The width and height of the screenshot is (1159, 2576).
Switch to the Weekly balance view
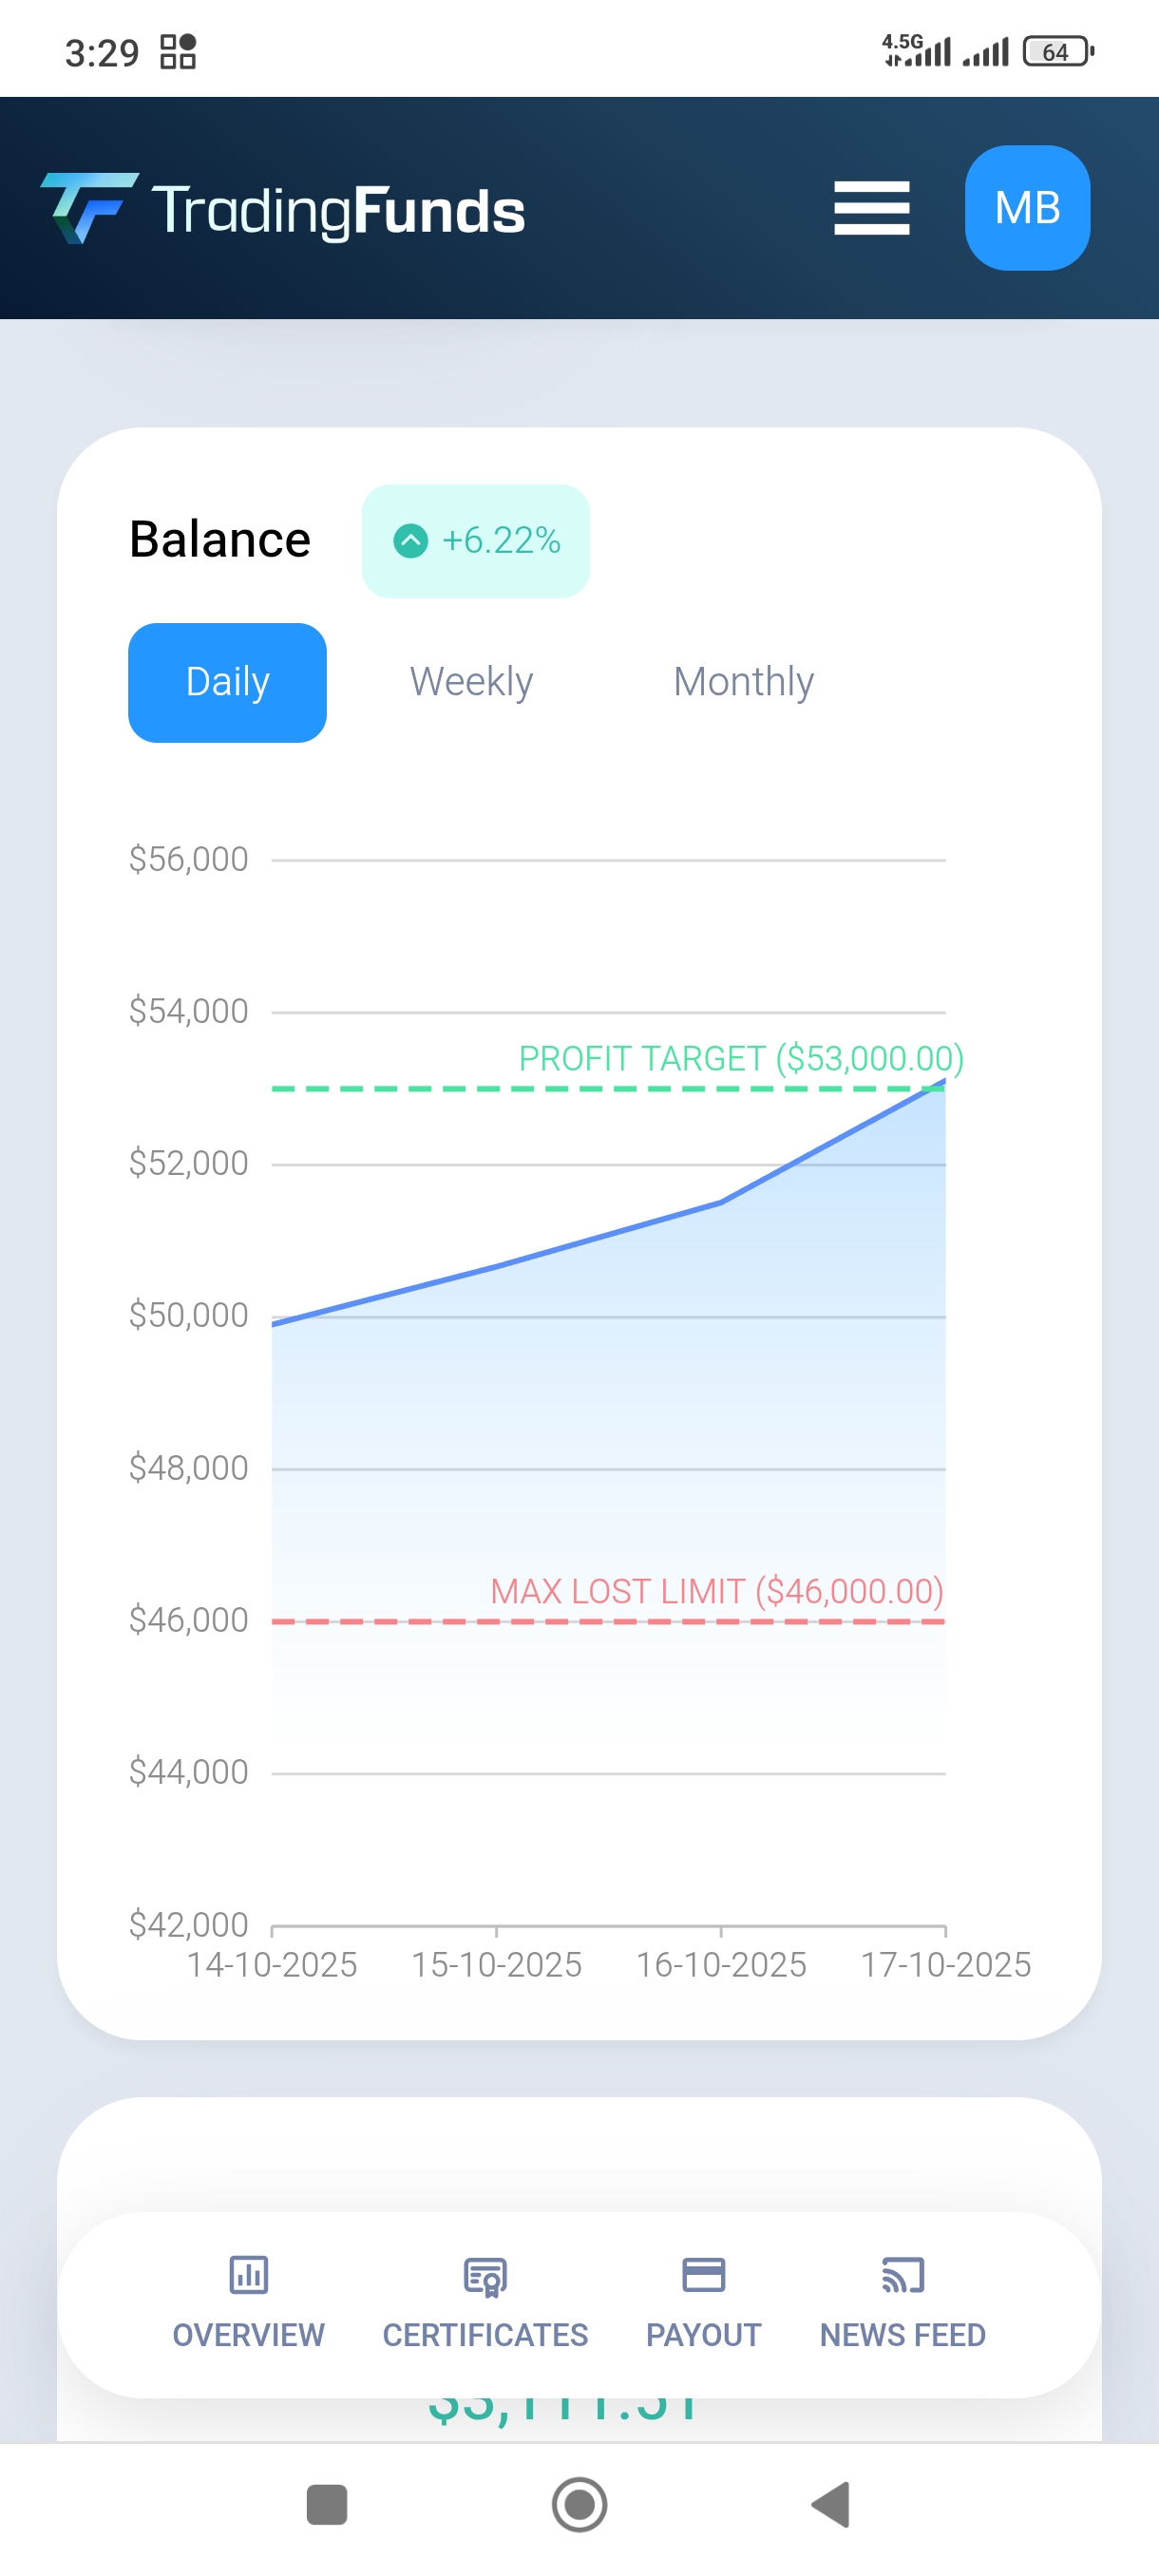[x=471, y=683]
